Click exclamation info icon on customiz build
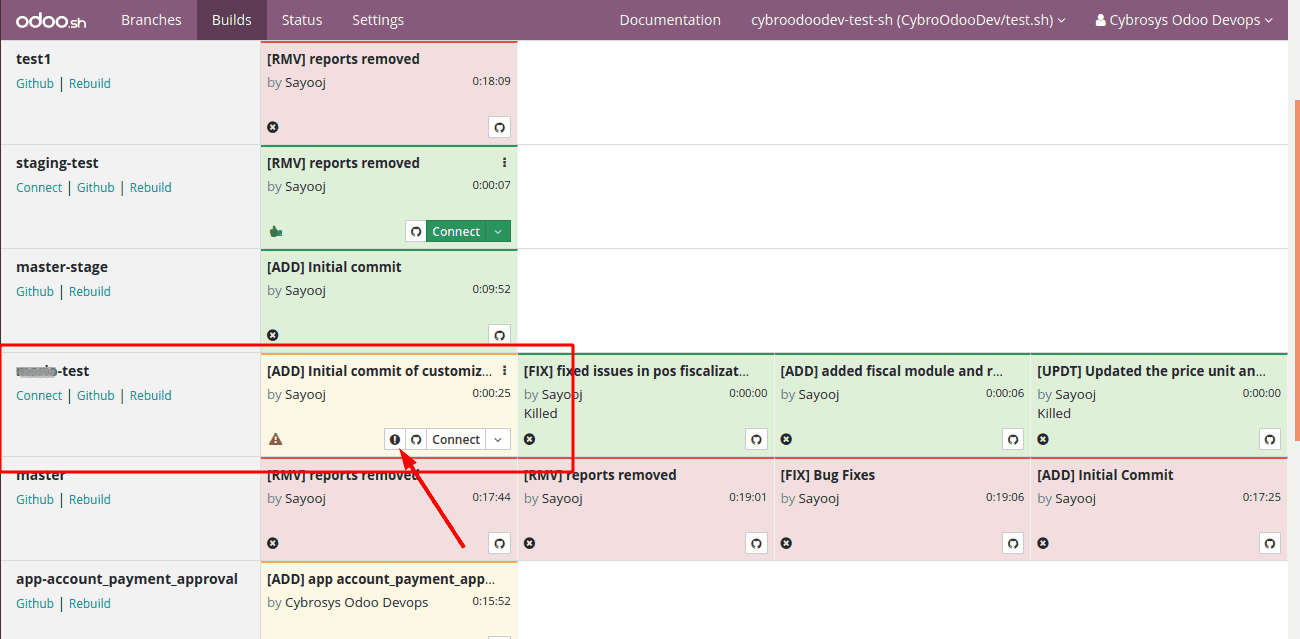1300x639 pixels. [395, 439]
